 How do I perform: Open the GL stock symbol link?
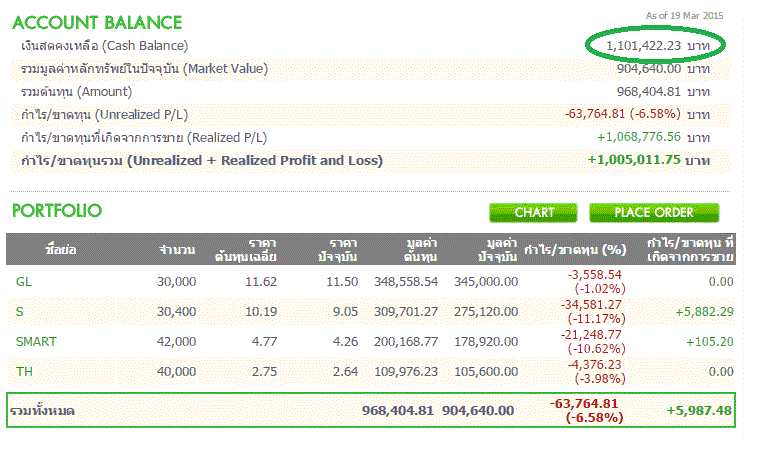click(x=23, y=282)
